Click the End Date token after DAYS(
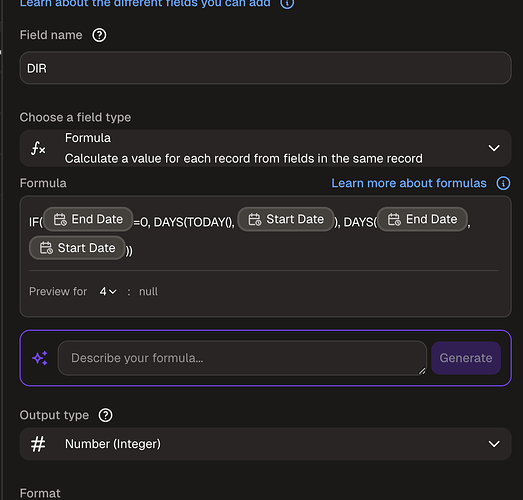Image resolution: width=523 pixels, height=500 pixels. (x=422, y=219)
